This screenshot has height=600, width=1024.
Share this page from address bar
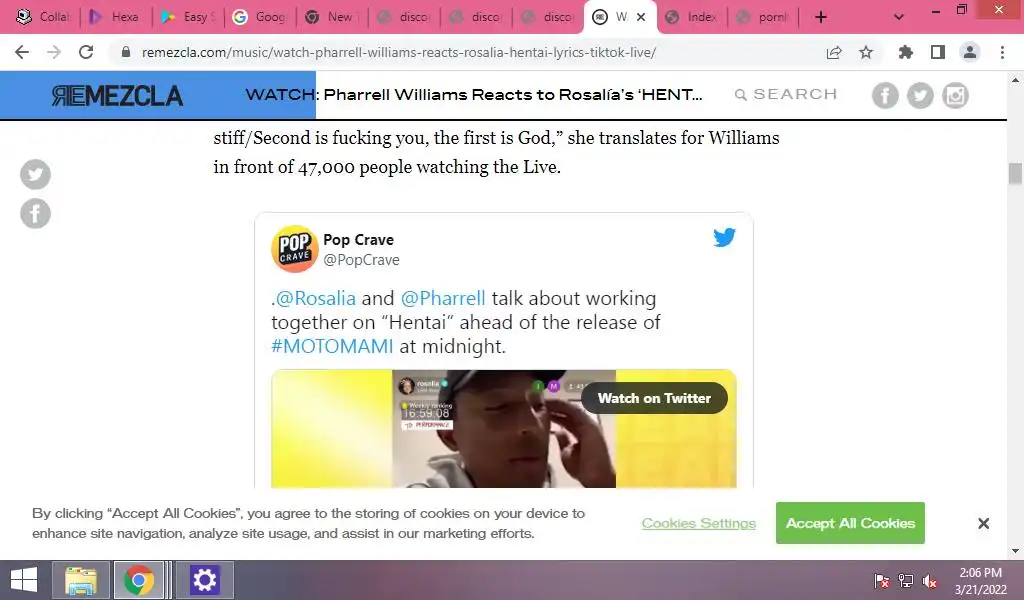click(834, 52)
